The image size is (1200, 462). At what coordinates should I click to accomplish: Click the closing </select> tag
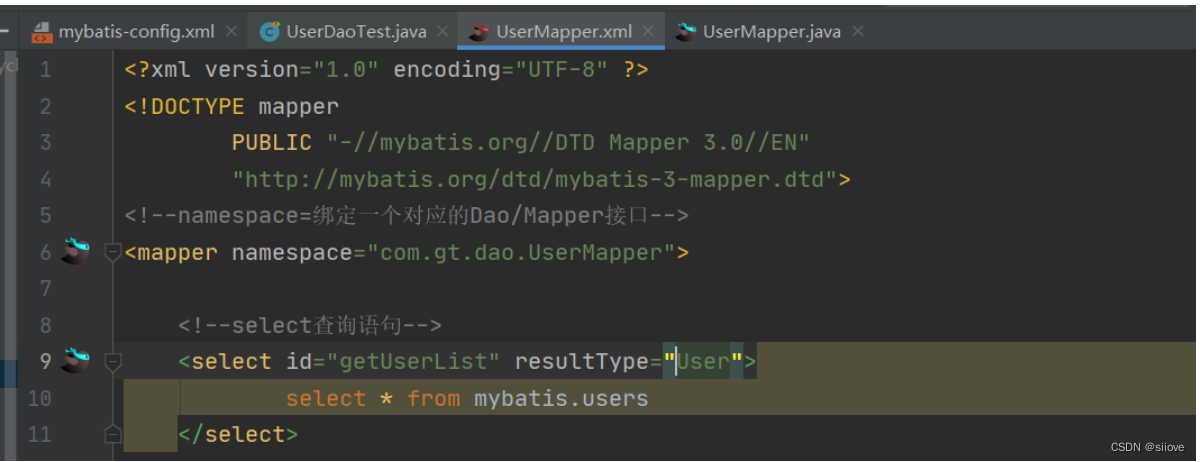238,434
